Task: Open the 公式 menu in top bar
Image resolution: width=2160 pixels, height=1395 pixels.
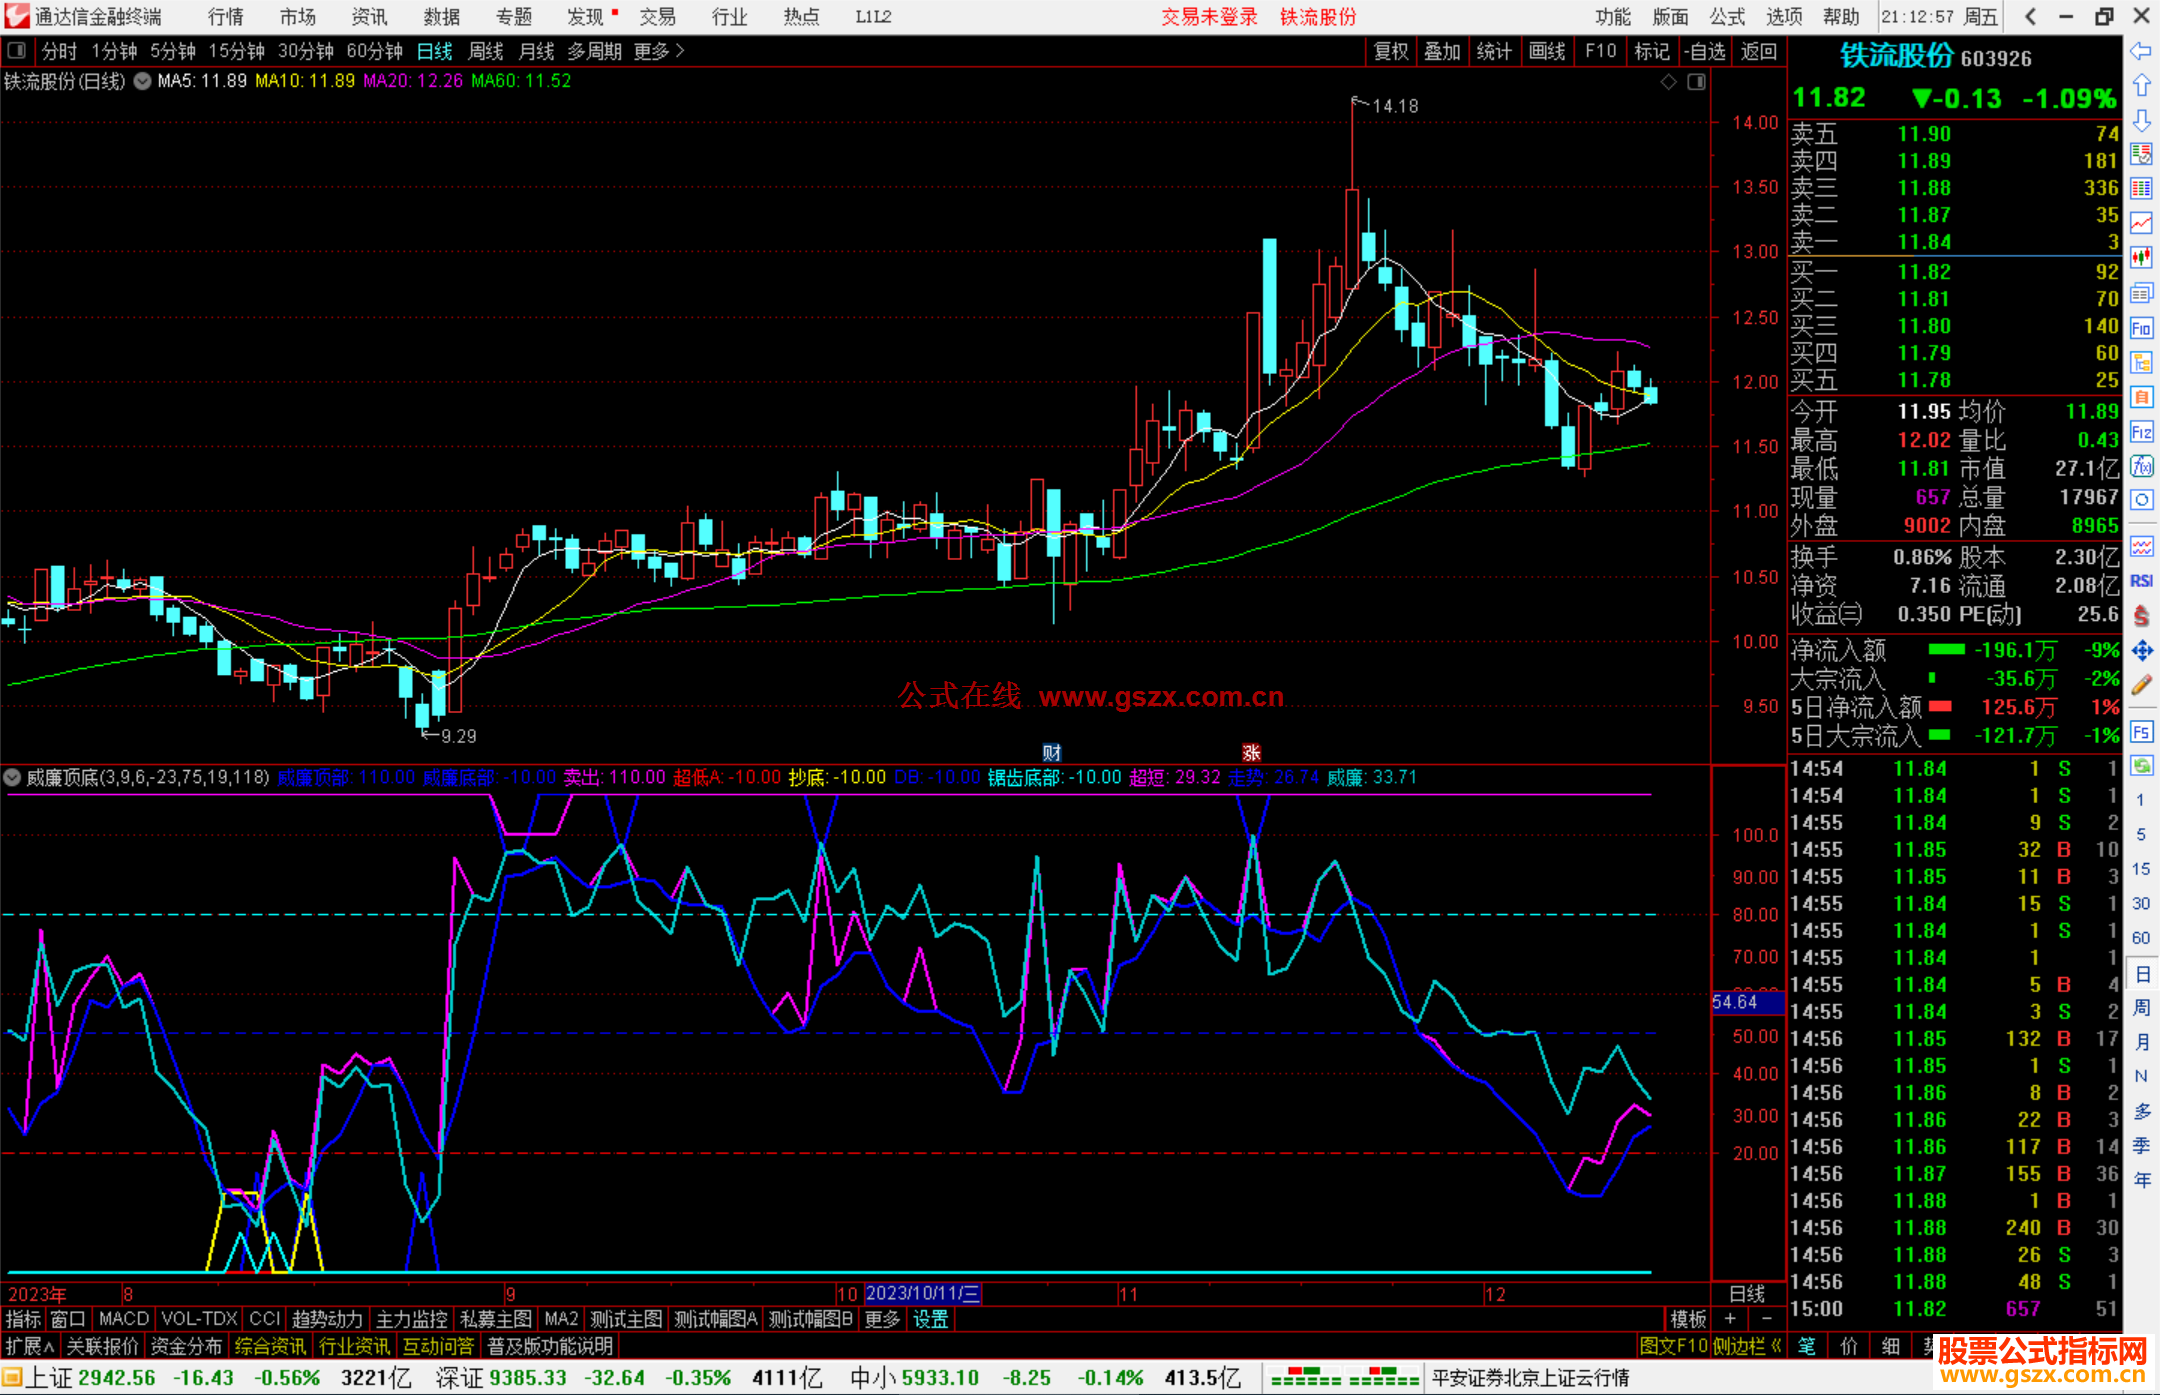Action: [1726, 16]
